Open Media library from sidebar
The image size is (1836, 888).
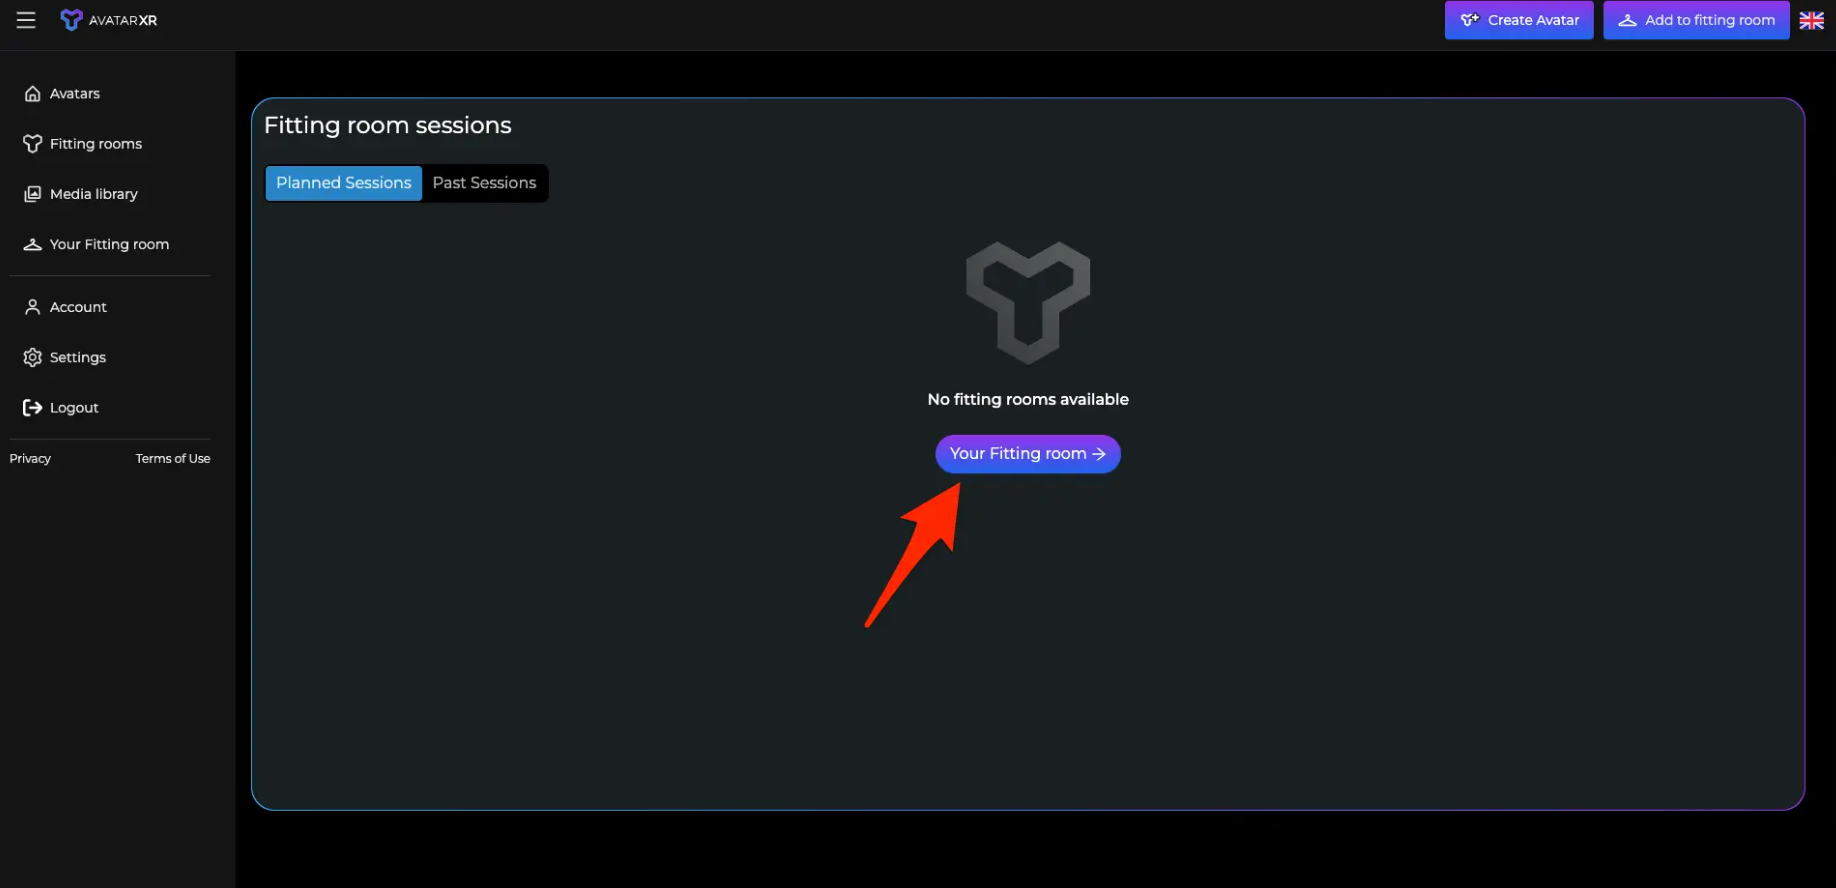94,194
